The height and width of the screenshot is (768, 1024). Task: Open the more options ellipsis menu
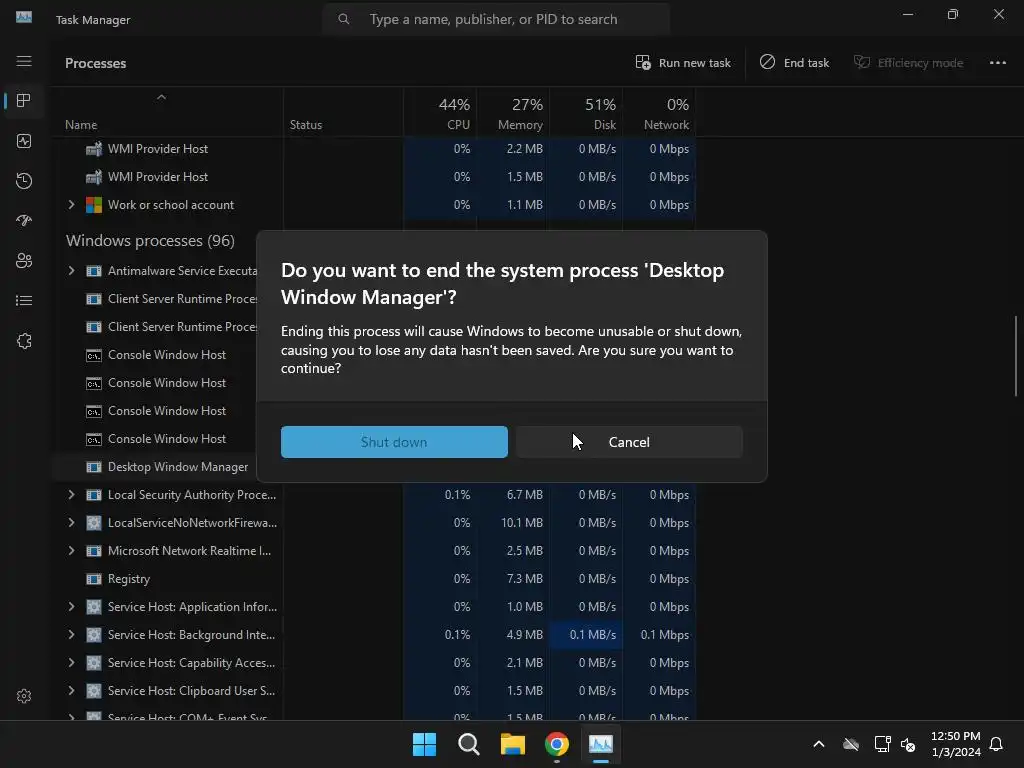[997, 63]
